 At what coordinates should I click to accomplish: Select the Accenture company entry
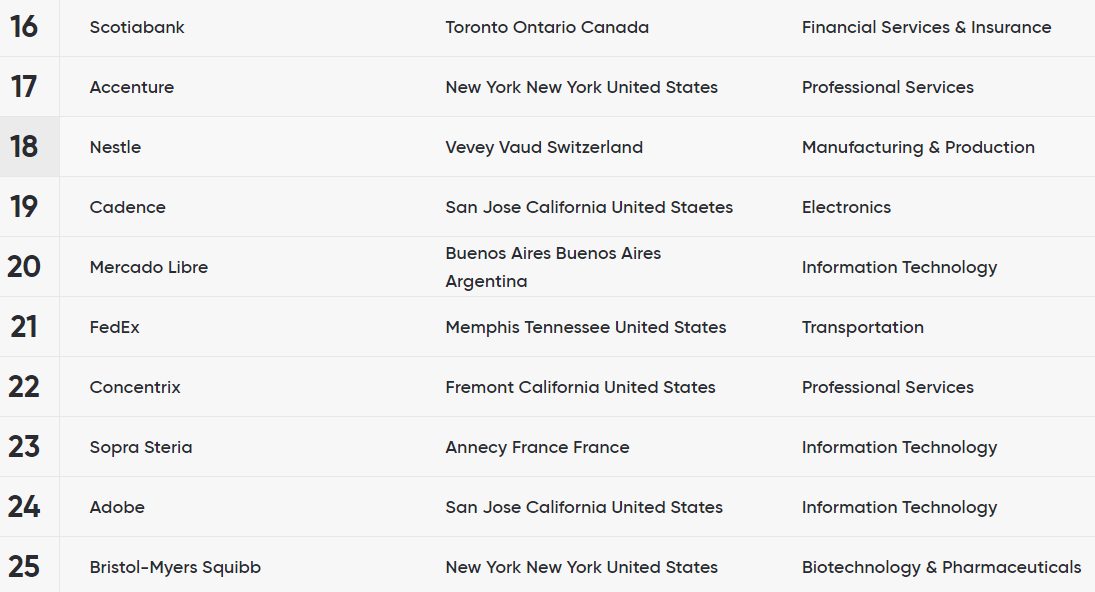[131, 87]
